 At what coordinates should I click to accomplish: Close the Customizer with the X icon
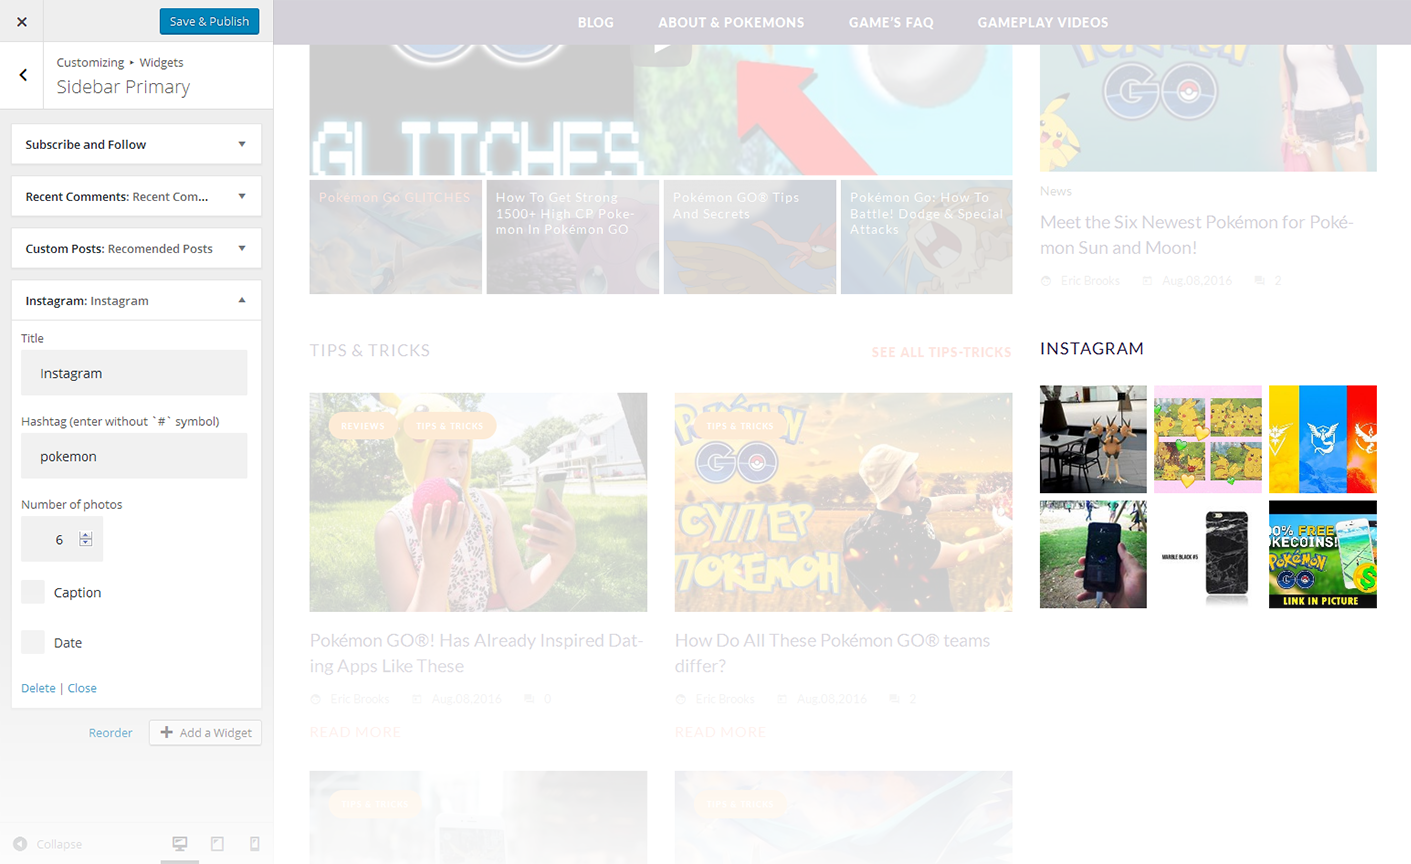[x=22, y=21]
